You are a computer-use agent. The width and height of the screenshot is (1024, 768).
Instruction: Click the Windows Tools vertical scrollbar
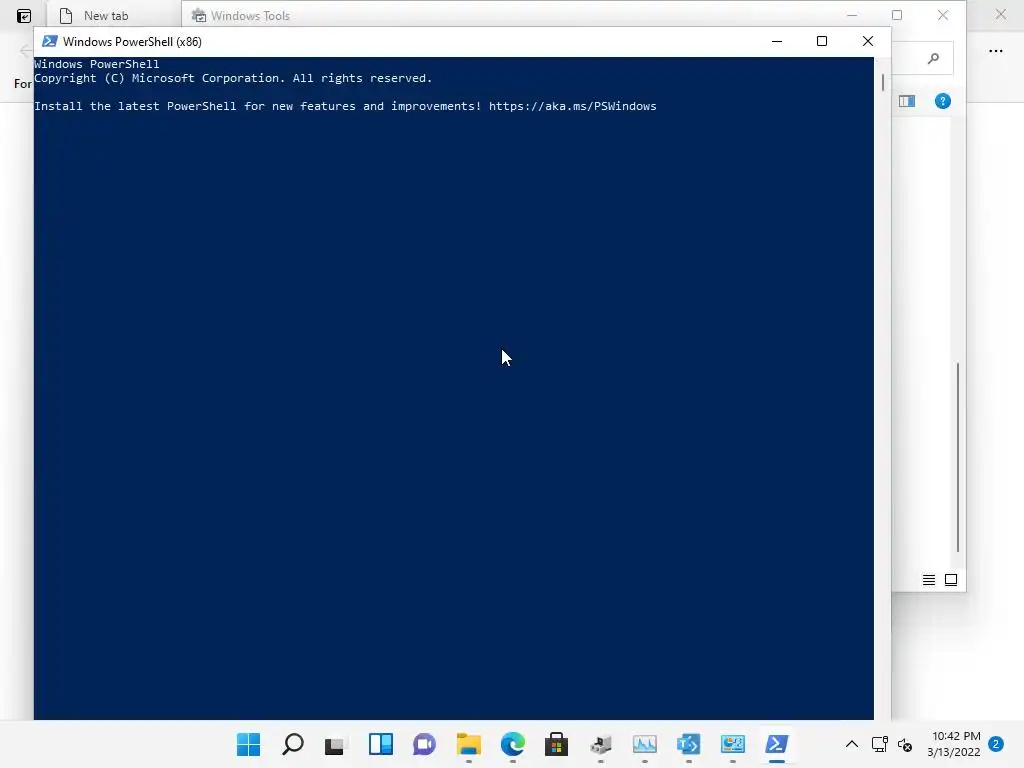point(958,457)
